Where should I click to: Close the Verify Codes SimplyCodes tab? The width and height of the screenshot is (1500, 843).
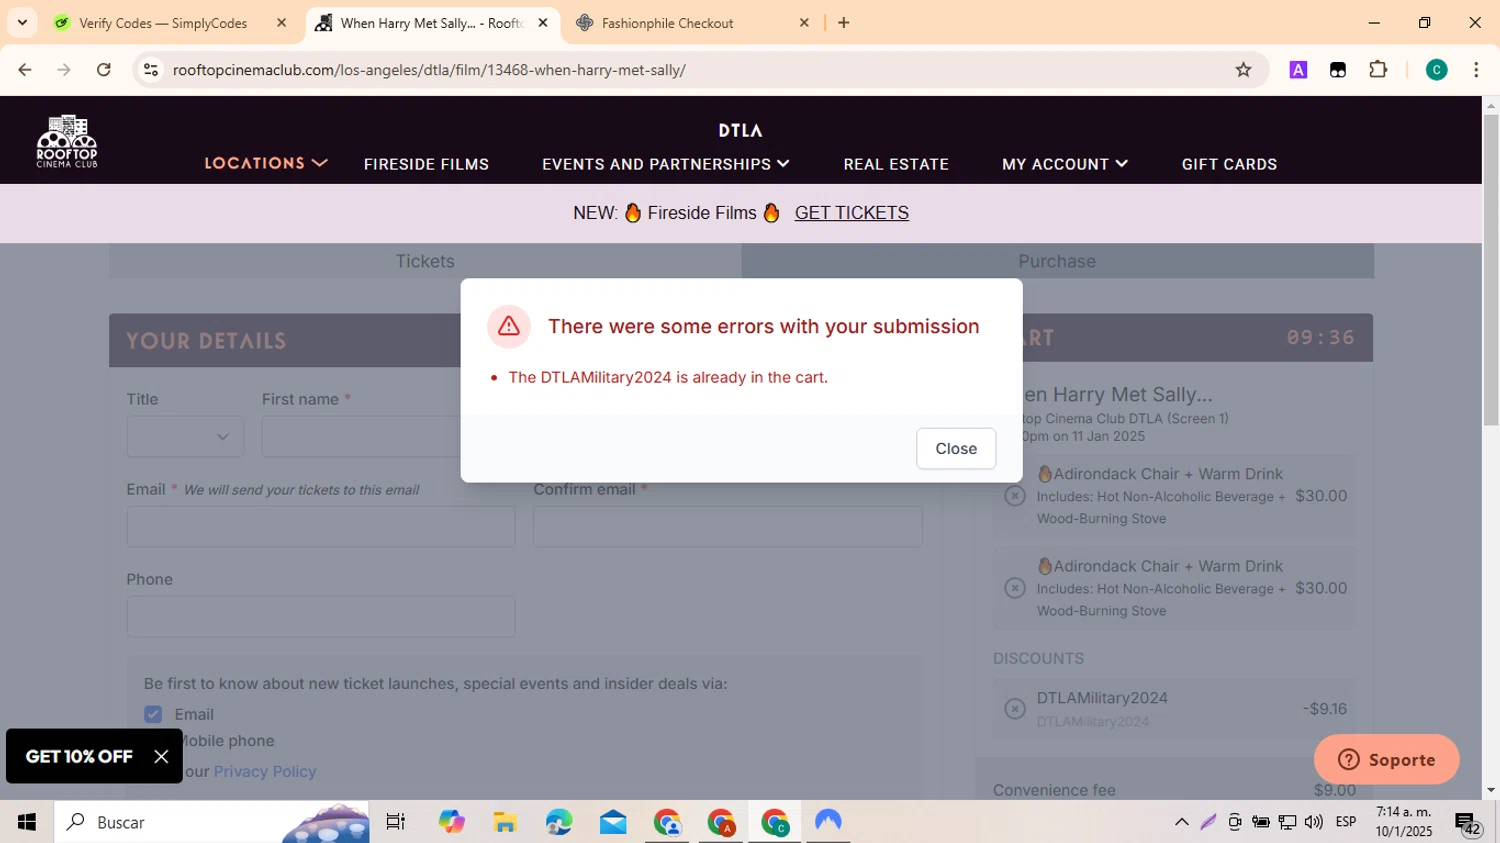[281, 23]
